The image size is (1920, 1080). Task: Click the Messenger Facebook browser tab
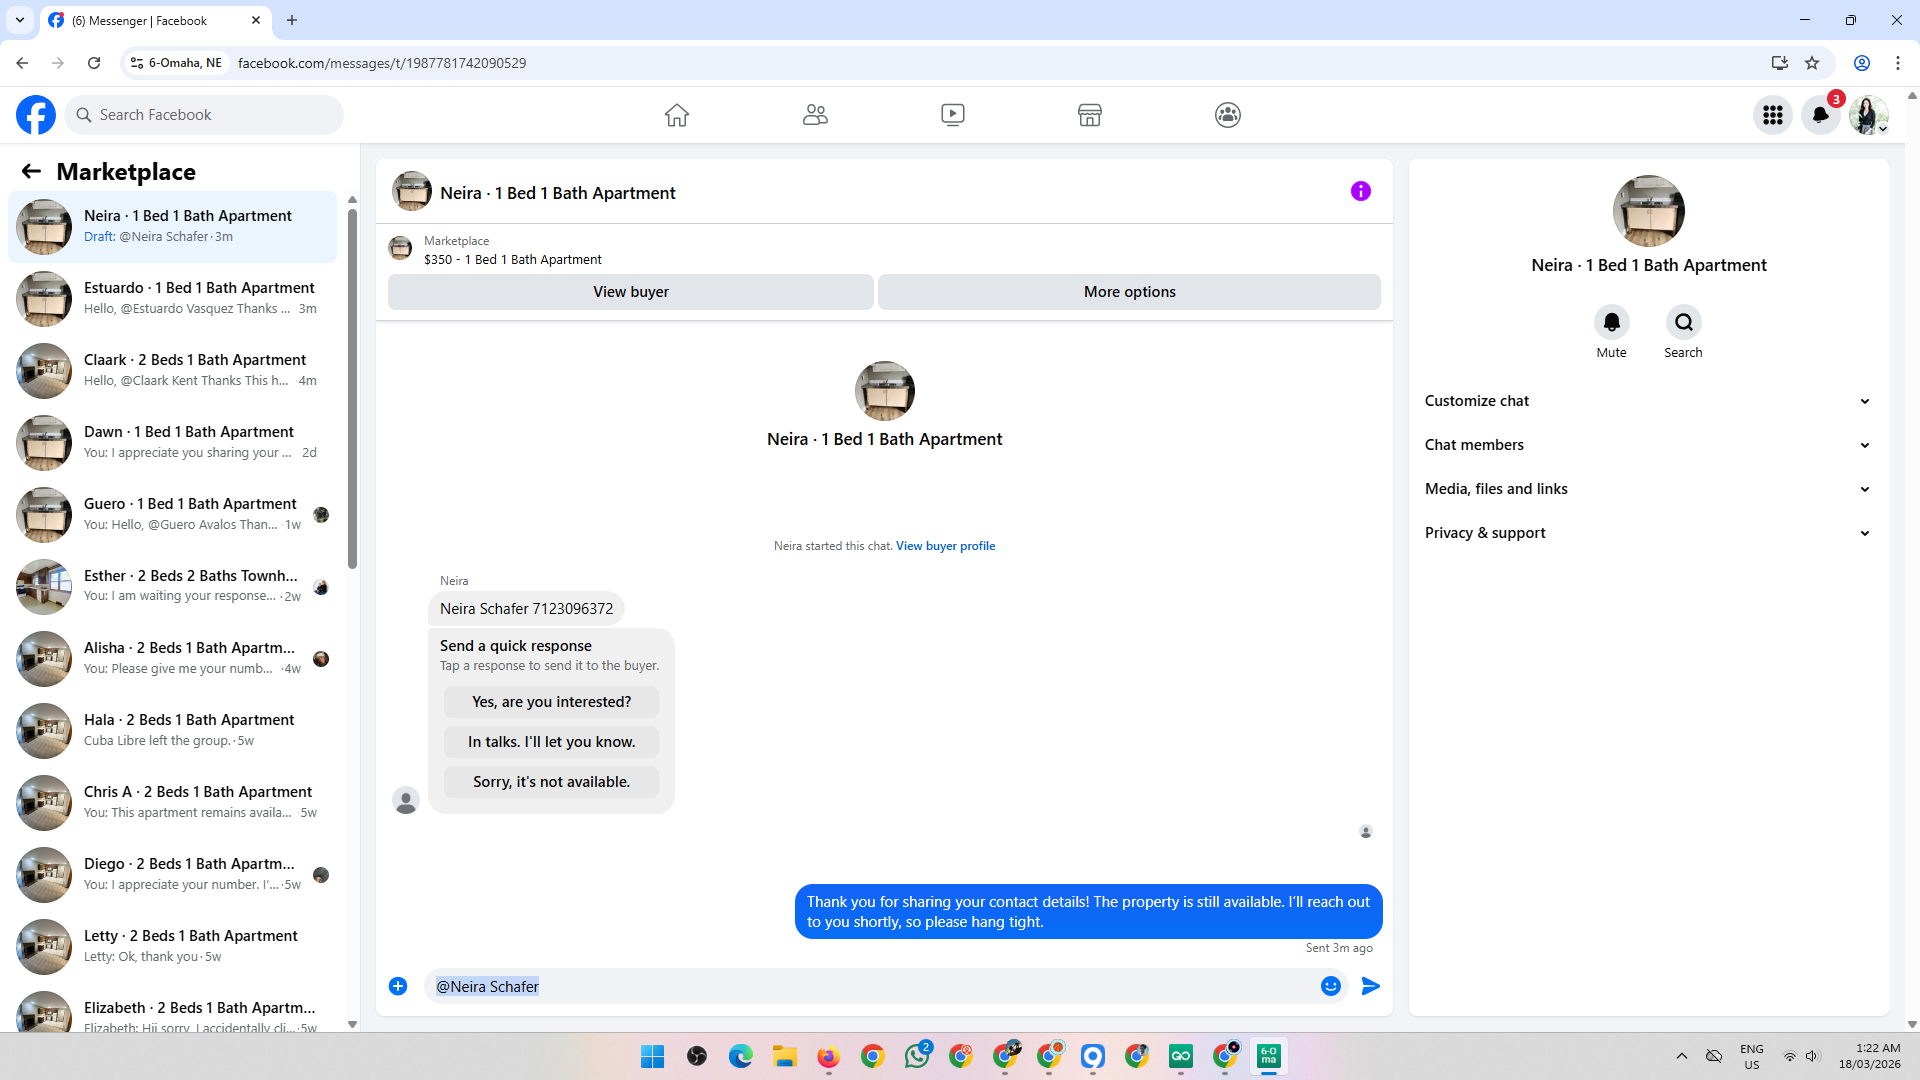pyautogui.click(x=155, y=20)
